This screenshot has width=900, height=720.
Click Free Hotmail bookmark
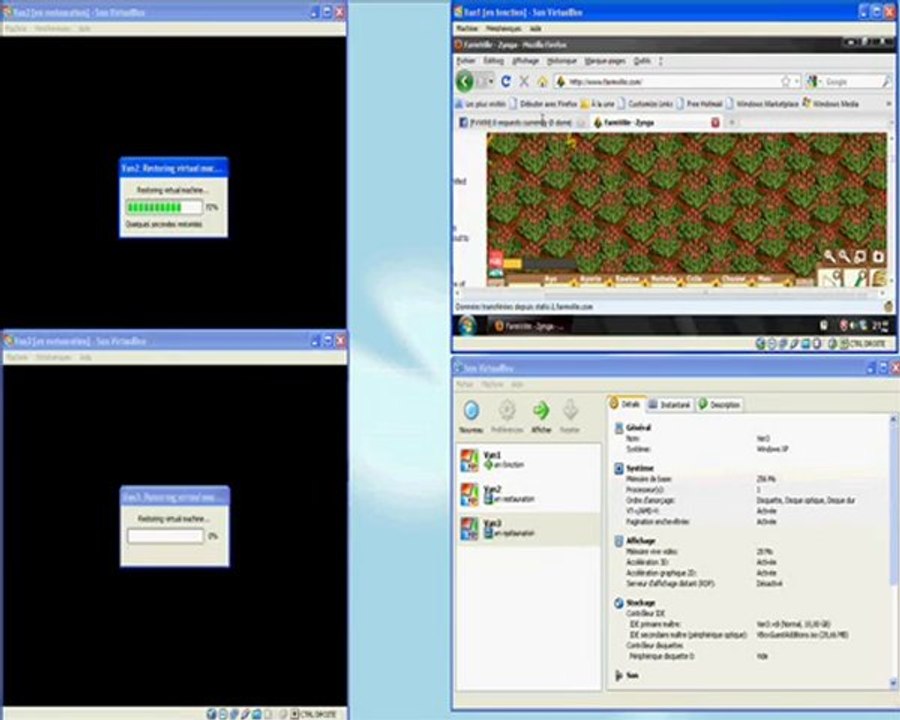(699, 104)
